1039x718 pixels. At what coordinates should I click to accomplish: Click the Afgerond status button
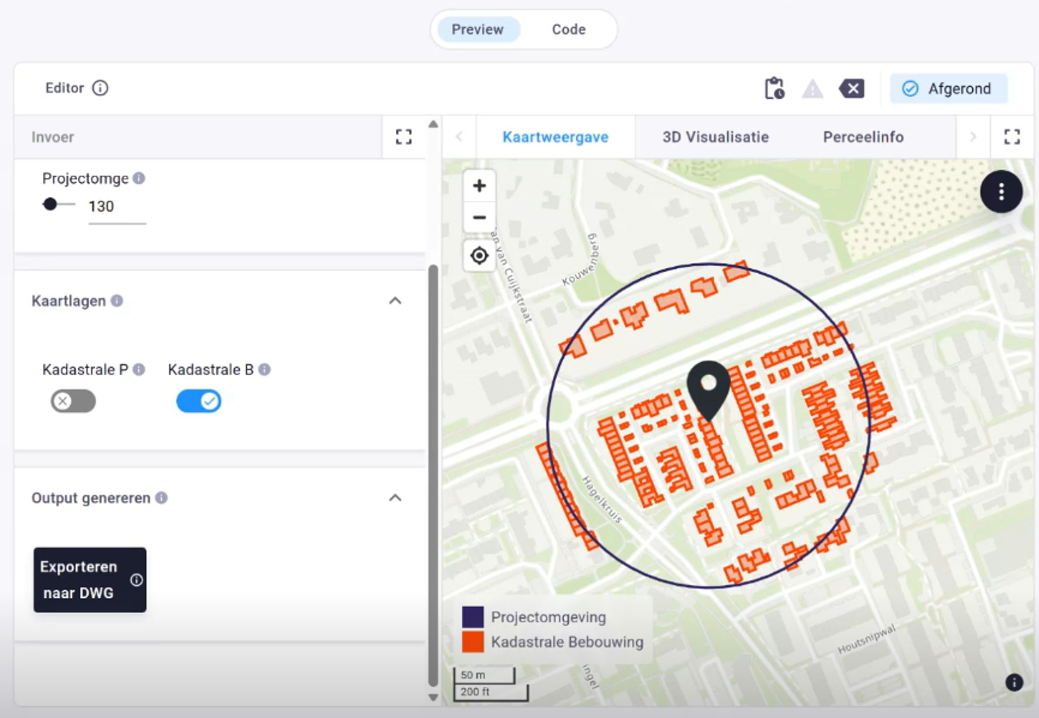(948, 89)
